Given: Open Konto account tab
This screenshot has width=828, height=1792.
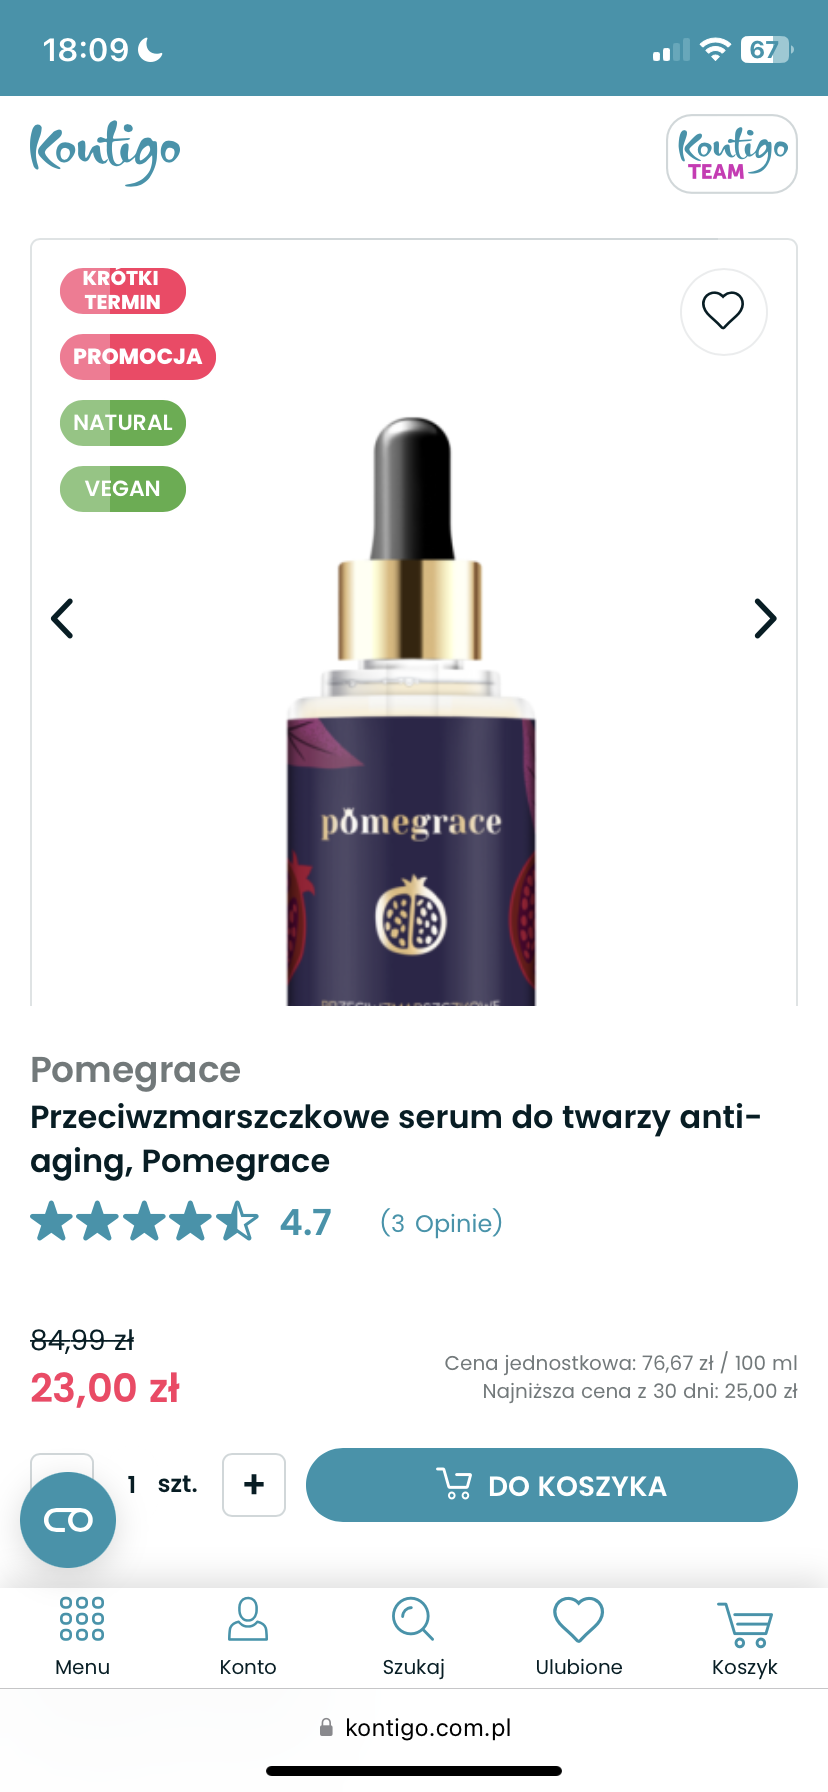Looking at the screenshot, I should click(248, 1637).
